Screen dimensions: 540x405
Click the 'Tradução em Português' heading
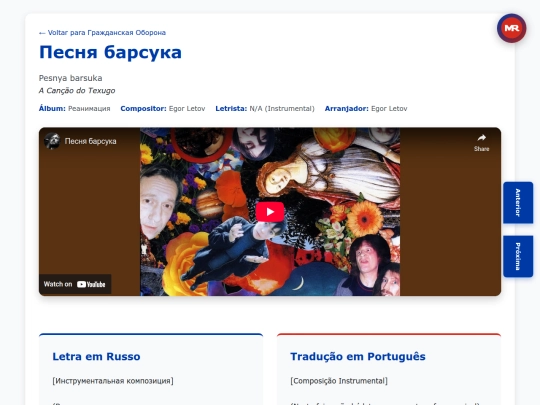(358, 356)
